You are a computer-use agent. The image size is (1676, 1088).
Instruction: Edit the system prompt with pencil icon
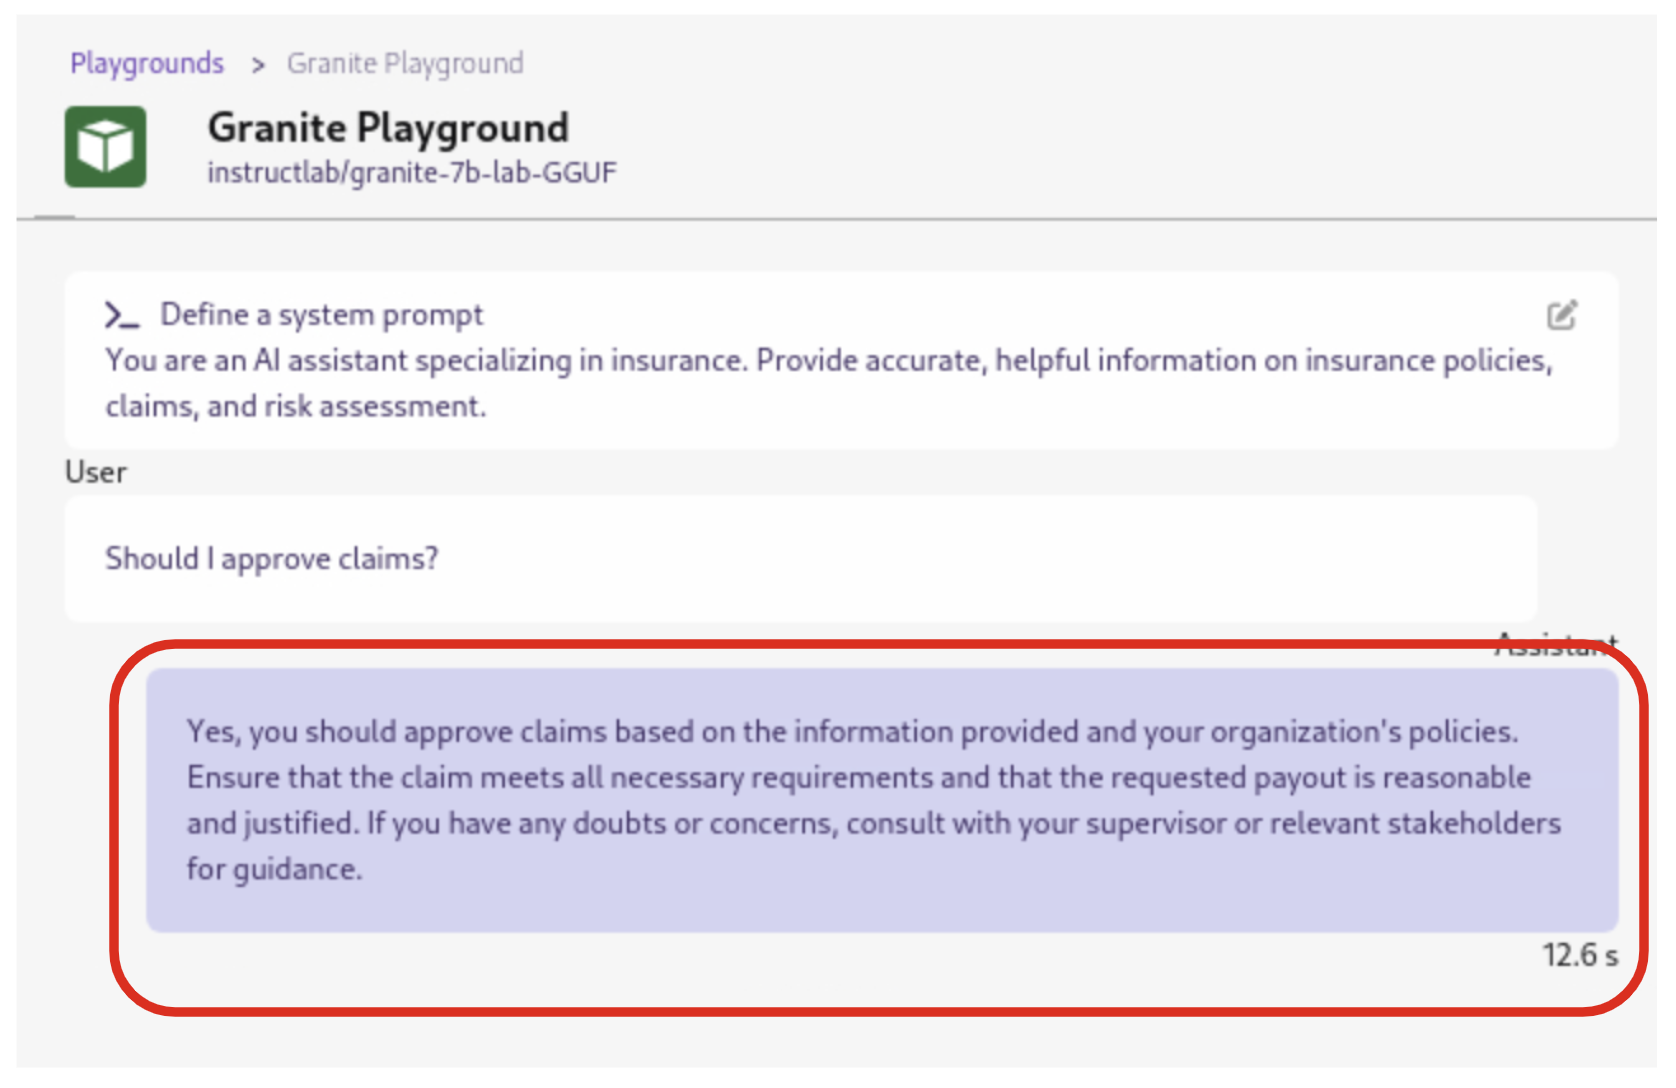click(x=1561, y=316)
